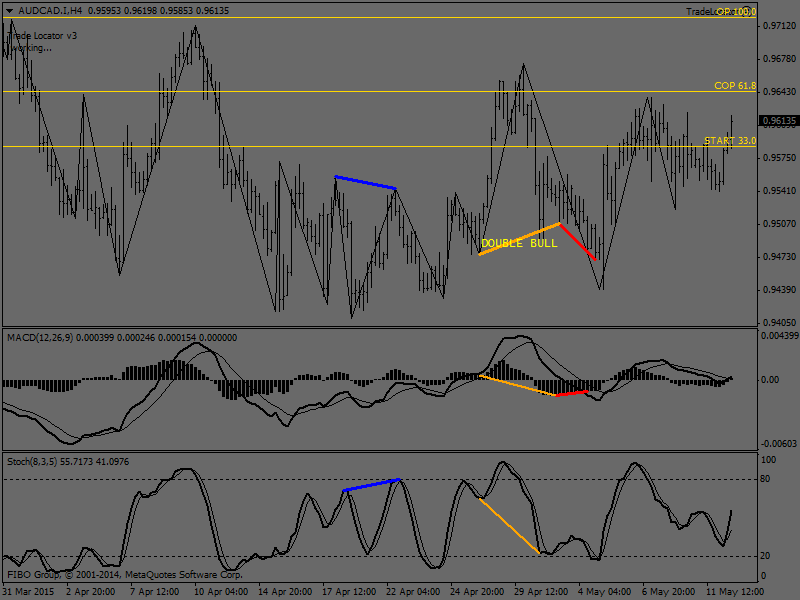Click the OP 100.0 level label
The width and height of the screenshot is (800, 600).
(735, 12)
